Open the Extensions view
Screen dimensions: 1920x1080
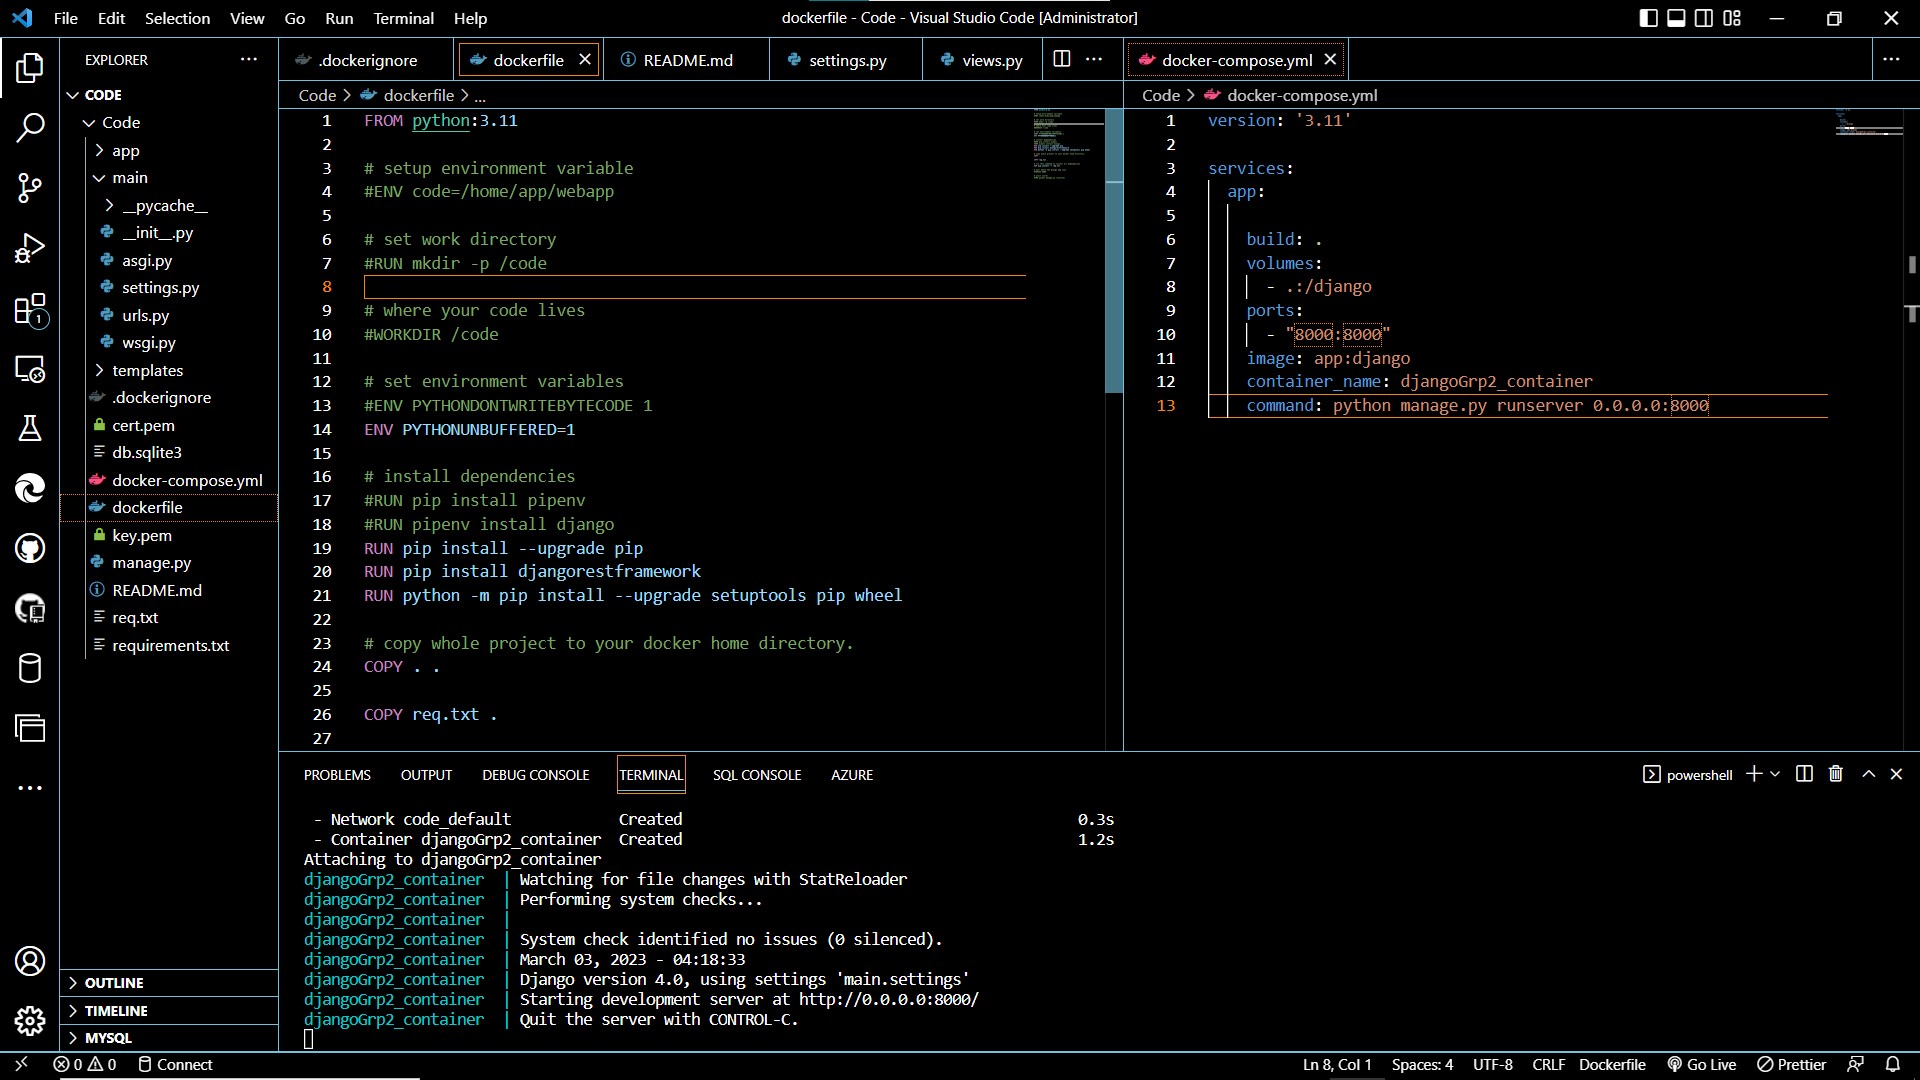click(30, 309)
